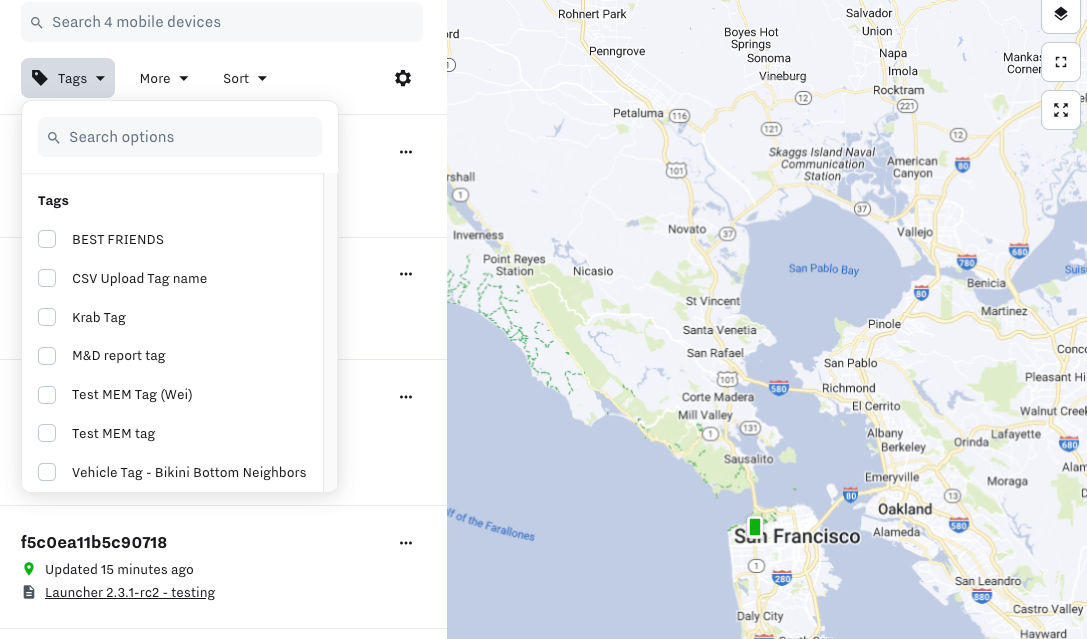Toggle fullscreen map icon
Viewport: 1087px width, 639px height.
click(1061, 110)
